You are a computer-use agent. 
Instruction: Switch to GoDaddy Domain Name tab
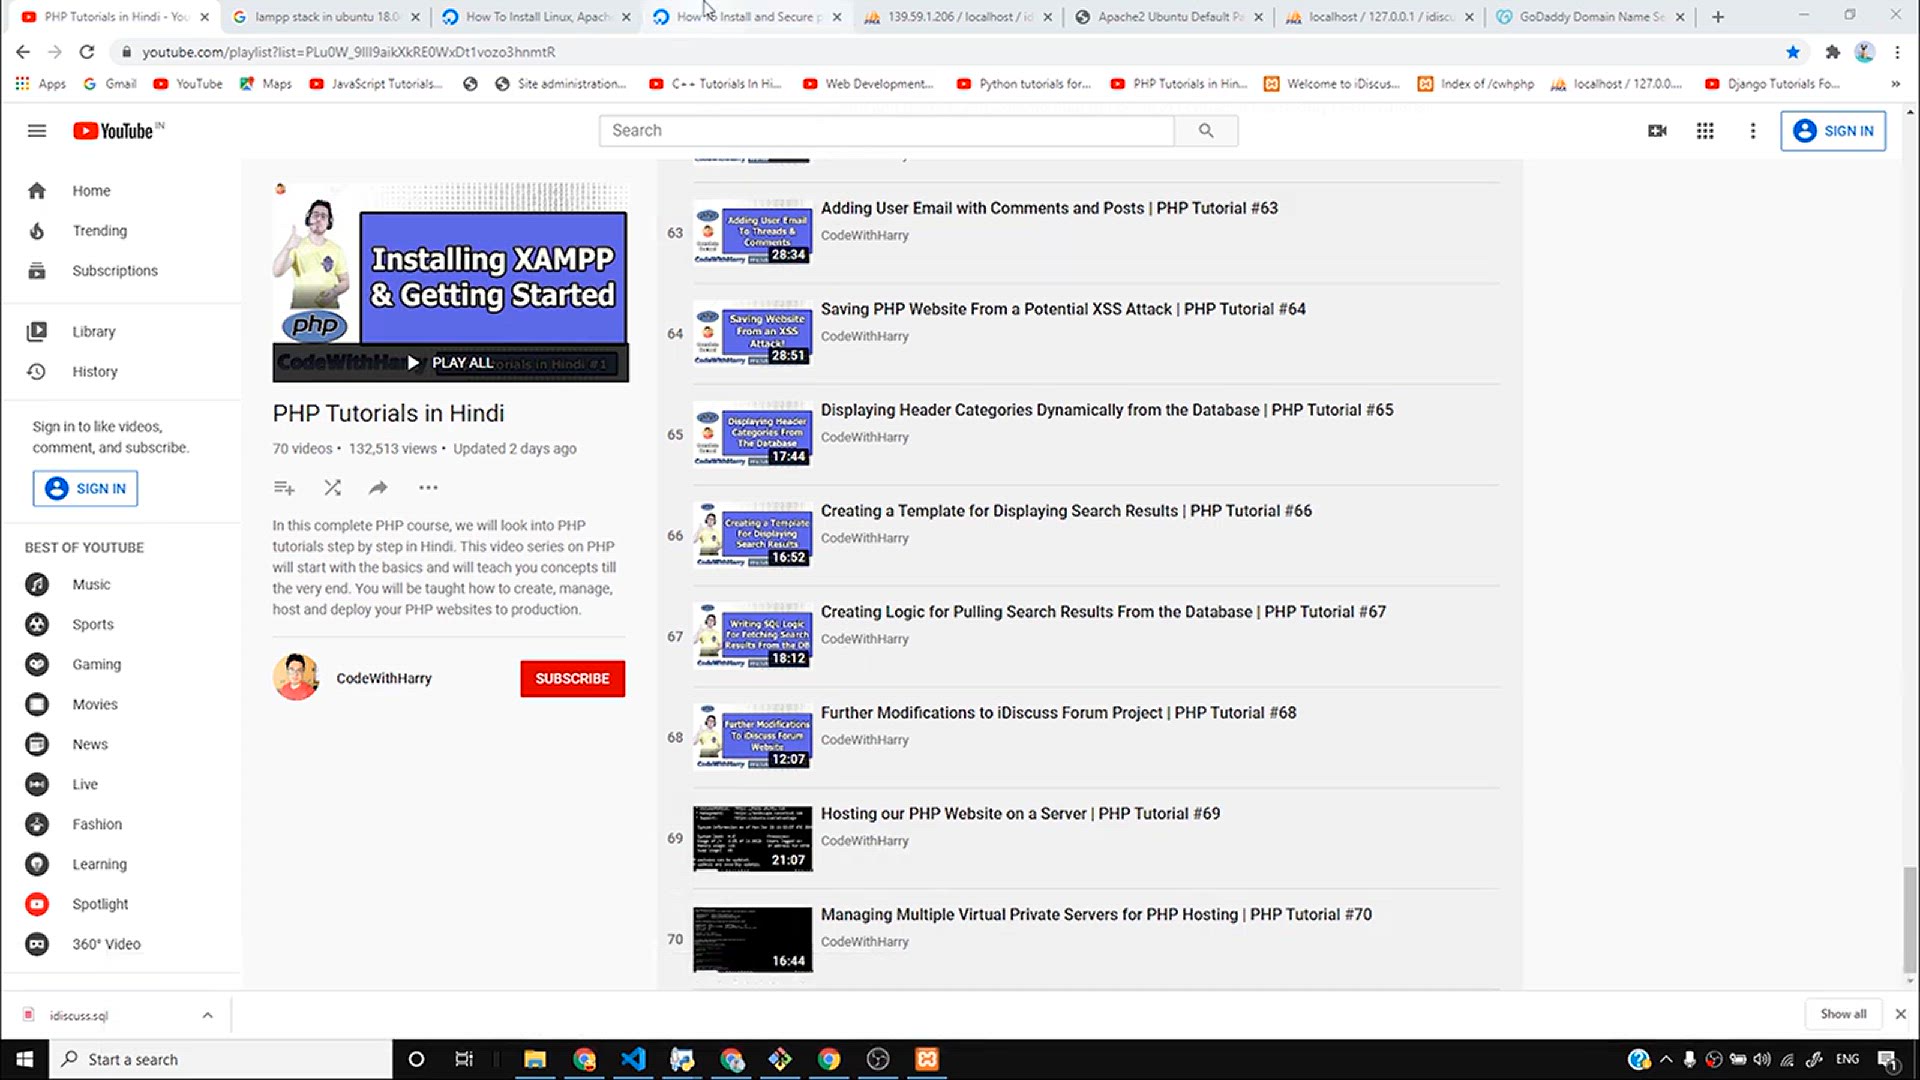click(1591, 17)
